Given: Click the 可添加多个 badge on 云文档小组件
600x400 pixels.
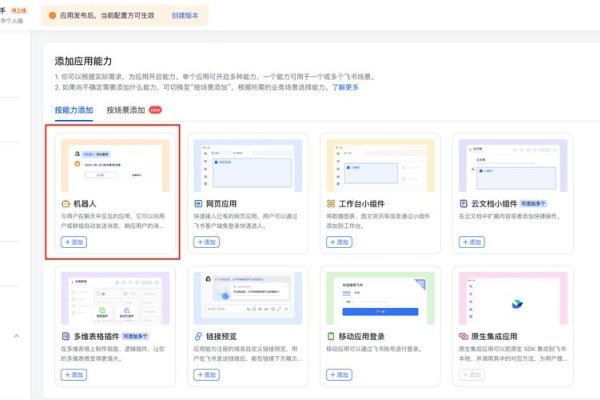Looking at the screenshot, I should click(x=533, y=204).
